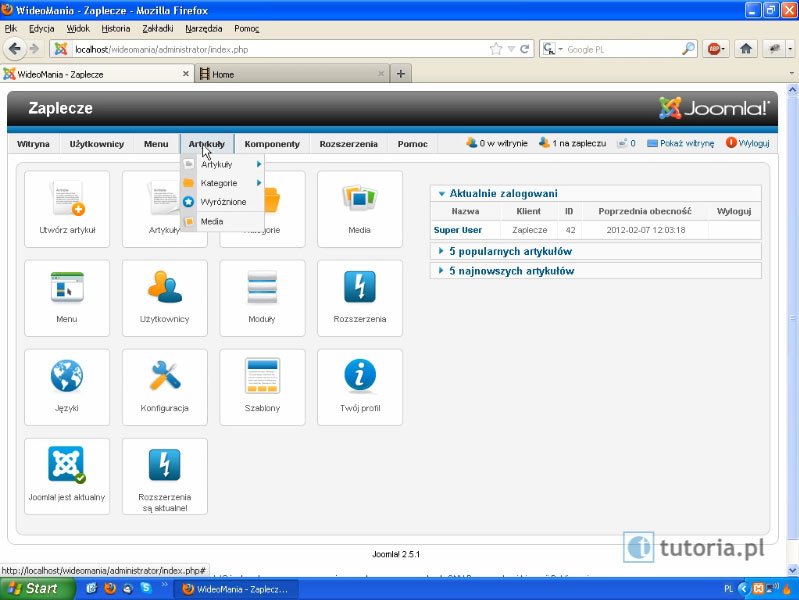Collapse the Aktualnie zalogowani panel
Image resolution: width=799 pixels, height=600 pixels.
click(x=503, y=193)
